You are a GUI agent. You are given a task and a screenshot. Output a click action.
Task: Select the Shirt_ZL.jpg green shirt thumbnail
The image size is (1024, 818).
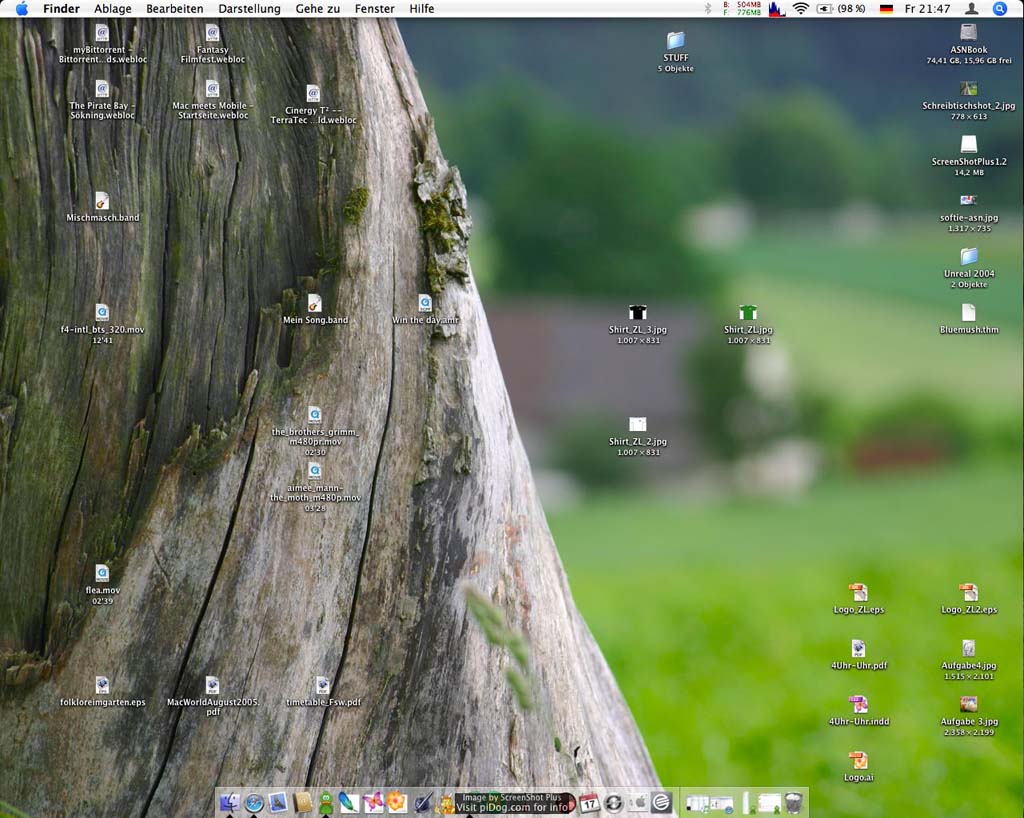748,313
